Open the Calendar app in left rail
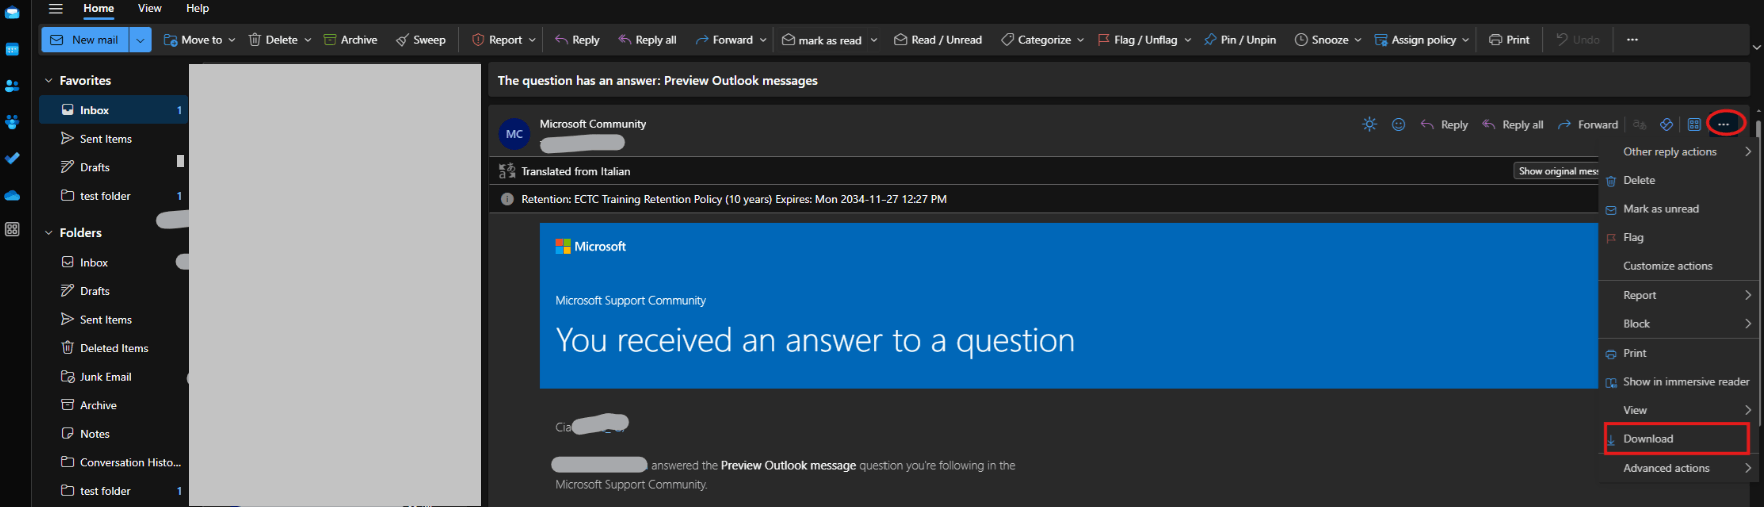 point(12,49)
